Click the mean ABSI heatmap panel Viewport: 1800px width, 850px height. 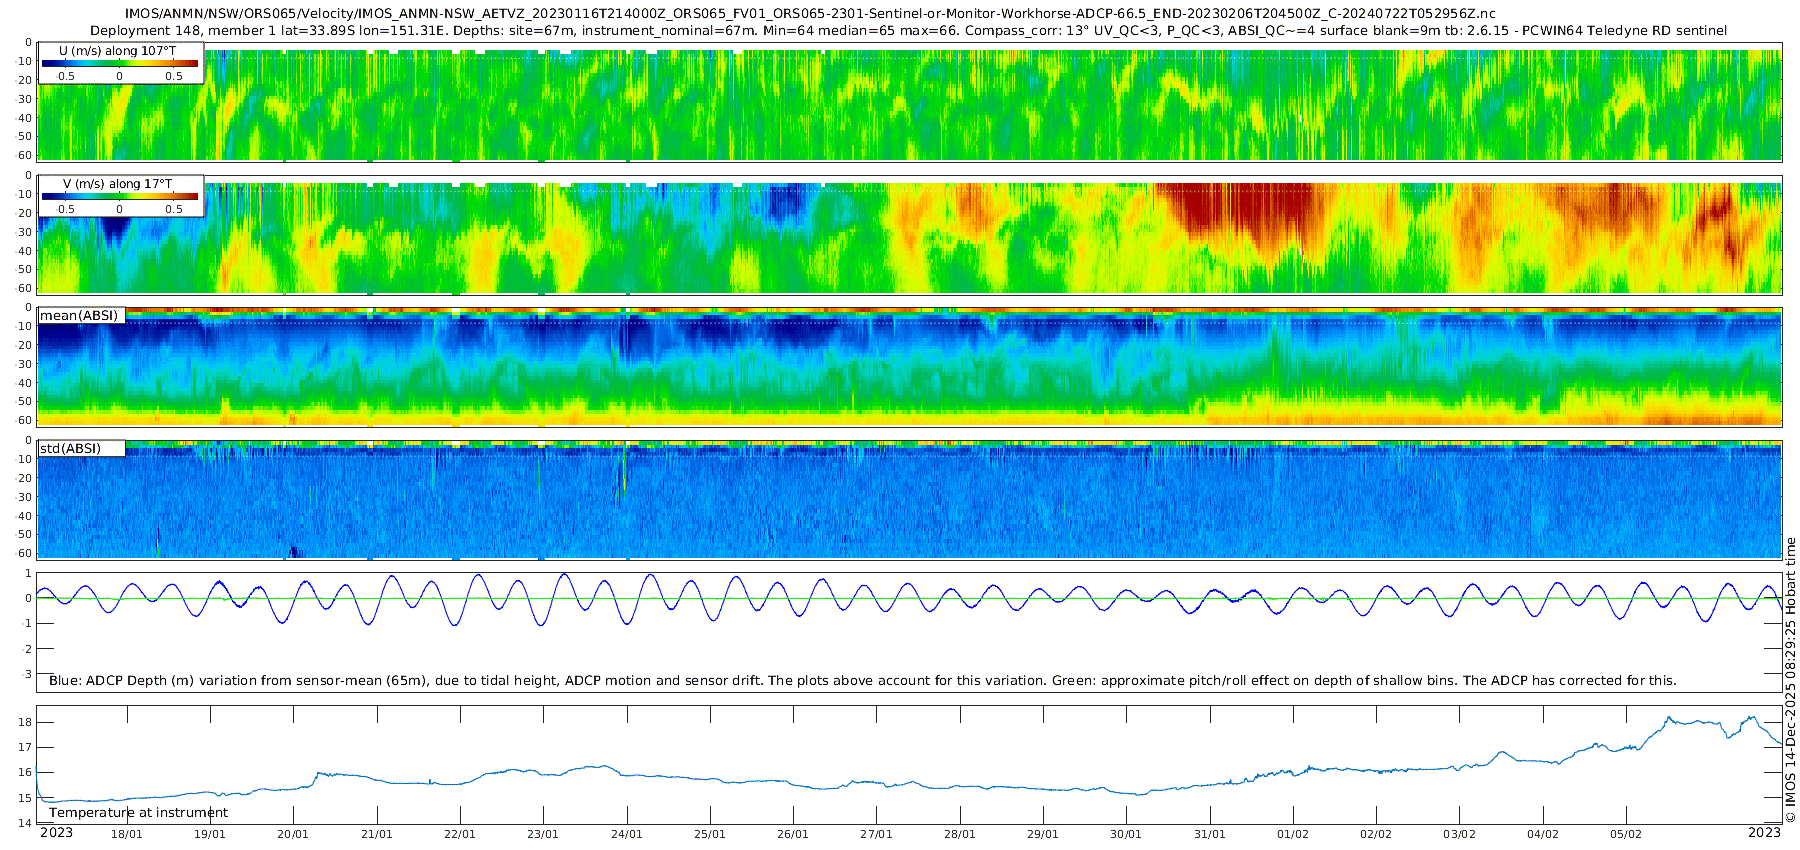coord(909,367)
